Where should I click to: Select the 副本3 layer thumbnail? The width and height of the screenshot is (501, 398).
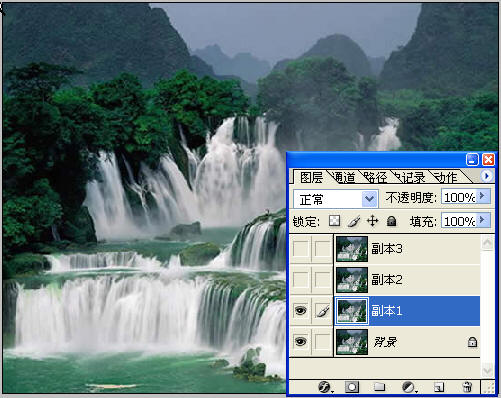tap(352, 249)
